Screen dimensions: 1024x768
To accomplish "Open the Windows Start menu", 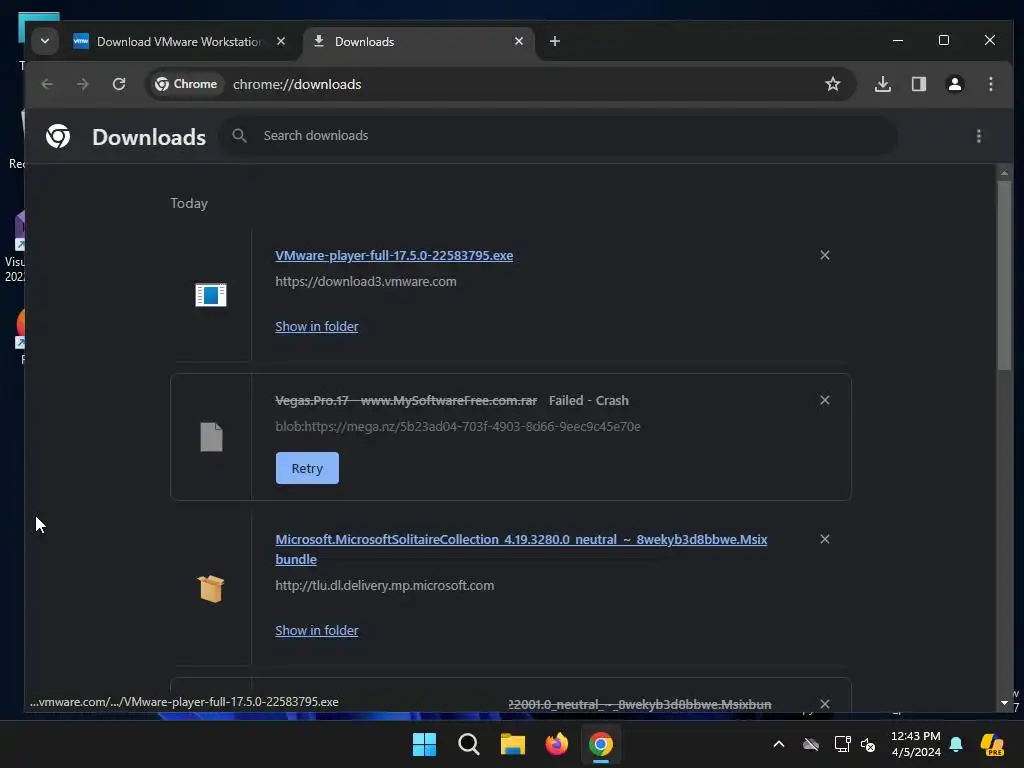I will 424,744.
